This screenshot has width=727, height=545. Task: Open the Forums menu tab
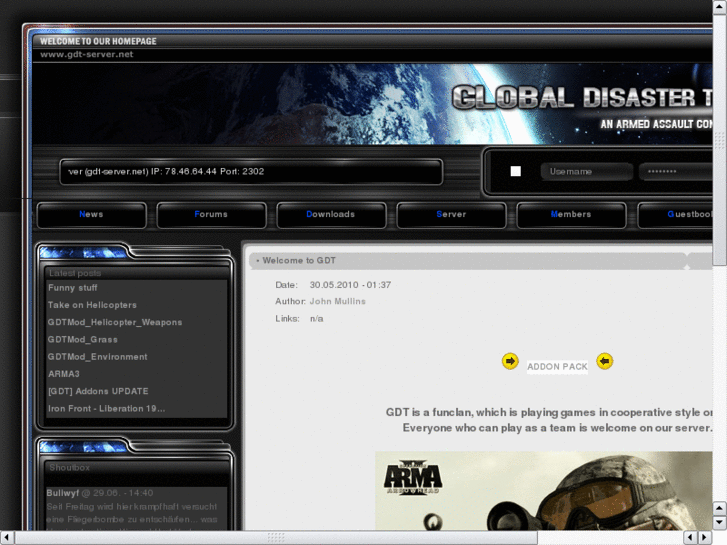tap(211, 215)
